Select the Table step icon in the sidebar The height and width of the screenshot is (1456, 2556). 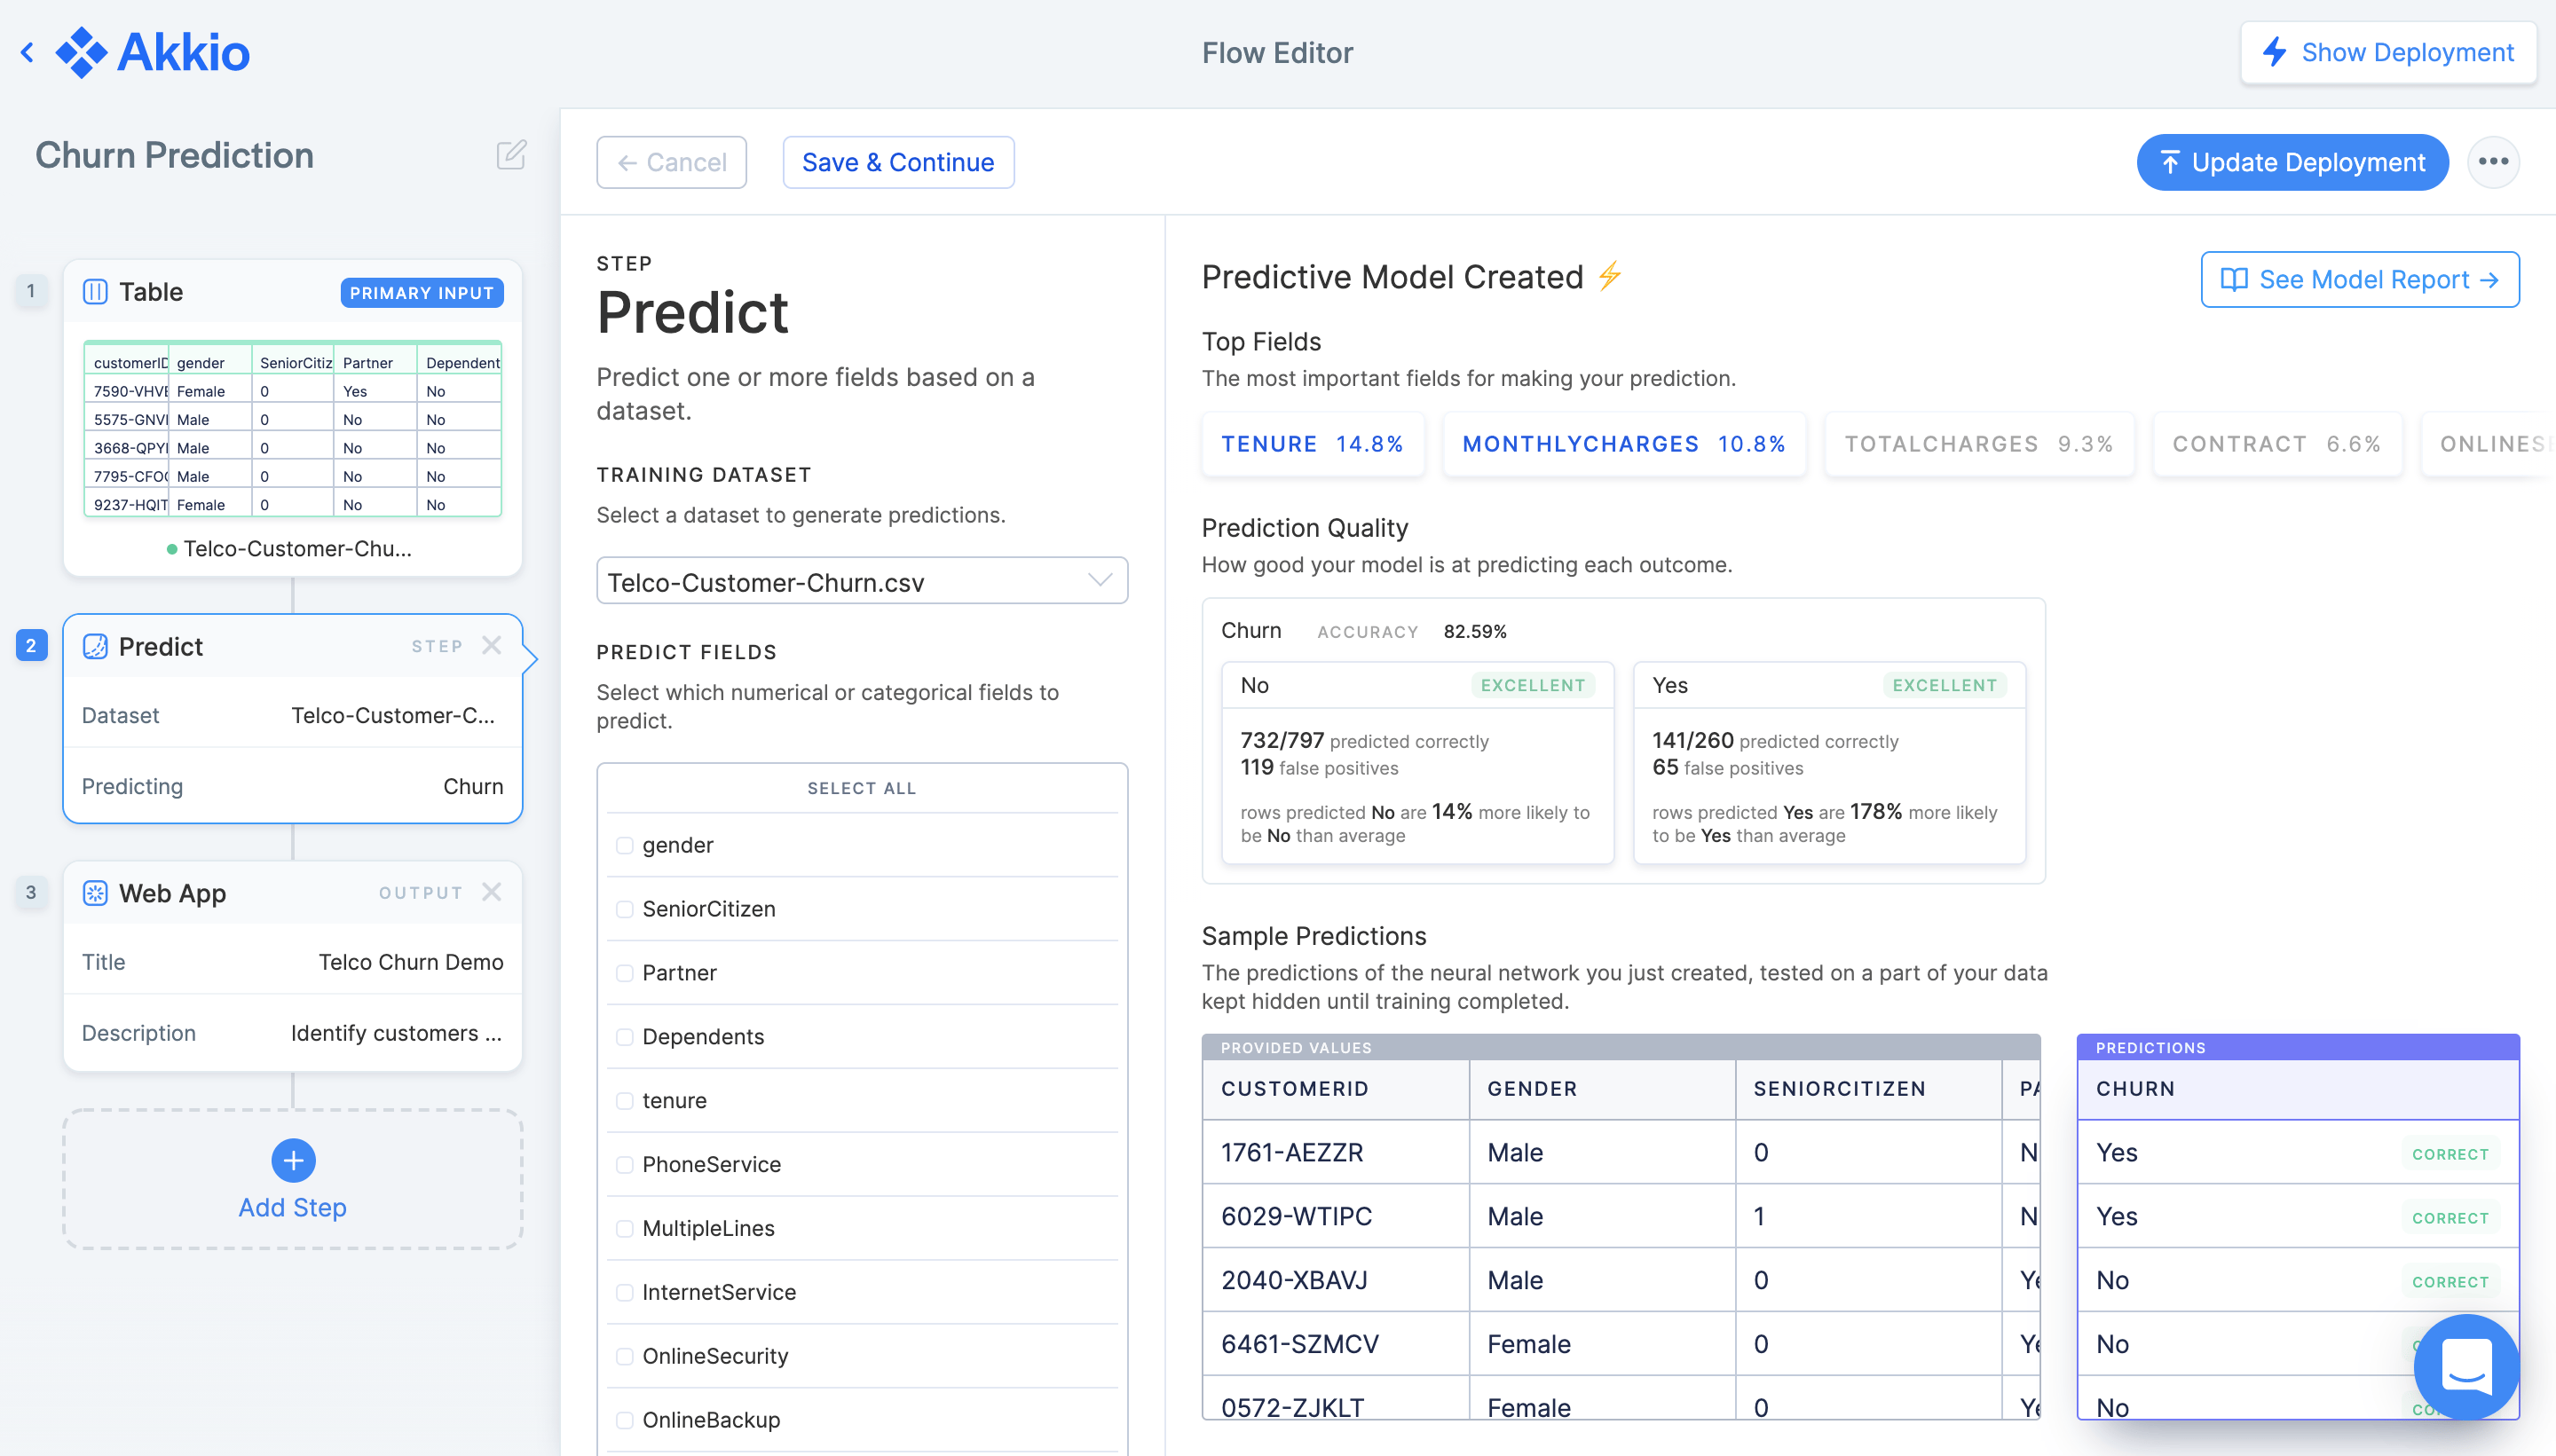tap(97, 291)
